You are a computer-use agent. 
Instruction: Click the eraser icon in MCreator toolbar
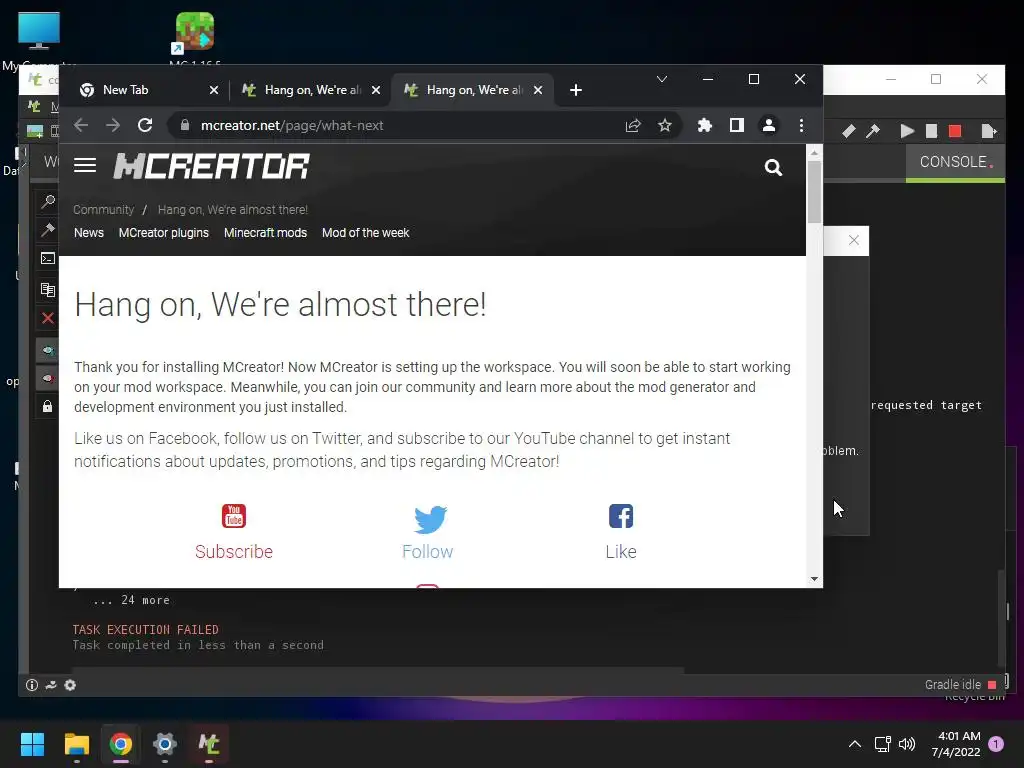(x=848, y=131)
